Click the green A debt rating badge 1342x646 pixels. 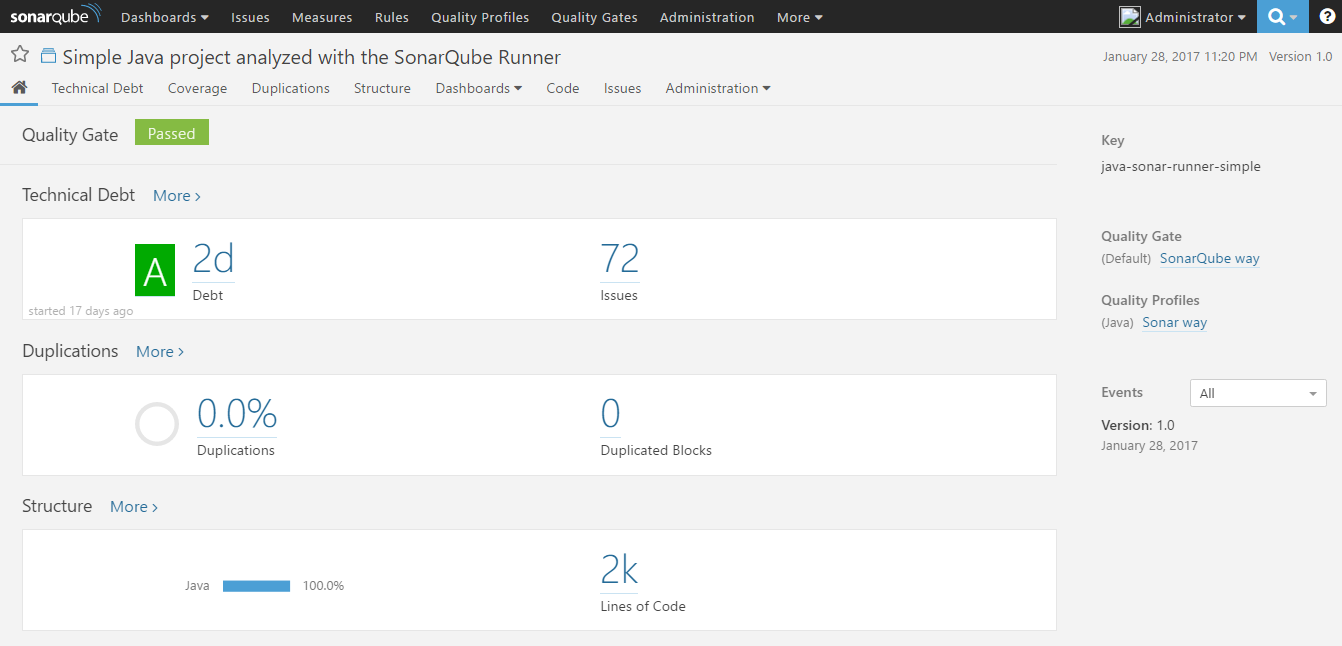point(155,270)
